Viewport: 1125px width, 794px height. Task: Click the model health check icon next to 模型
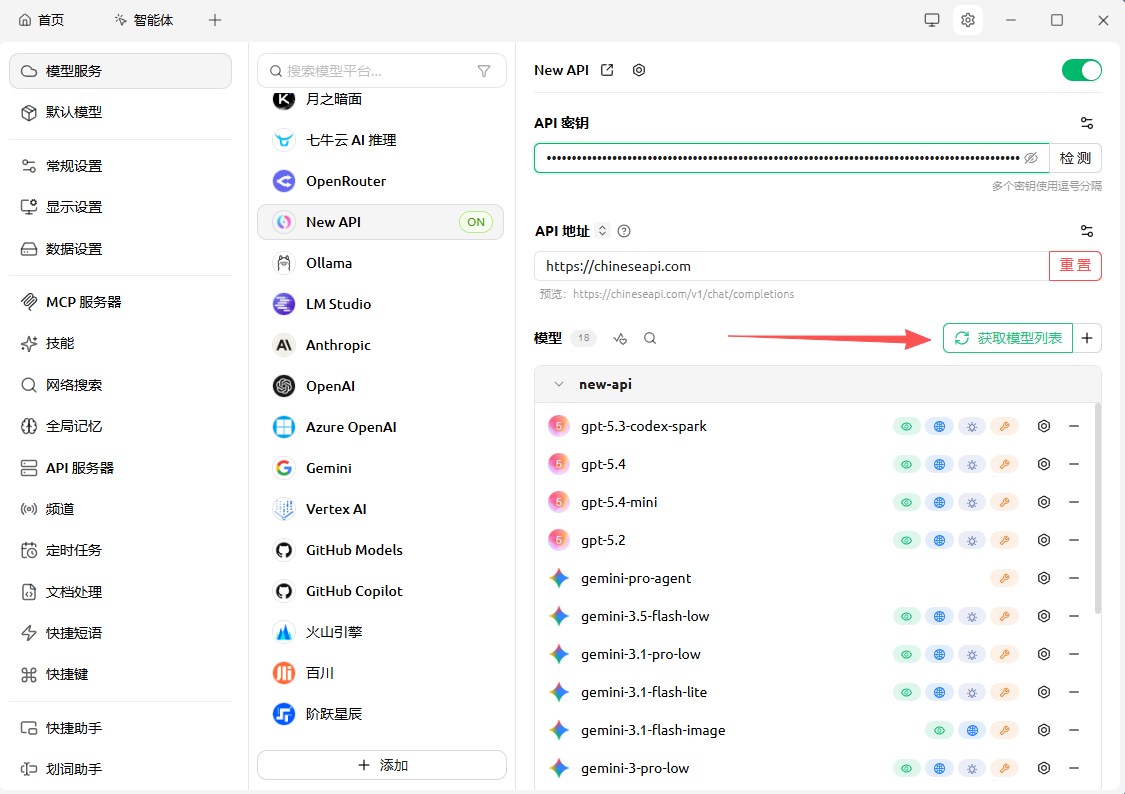[x=620, y=338]
